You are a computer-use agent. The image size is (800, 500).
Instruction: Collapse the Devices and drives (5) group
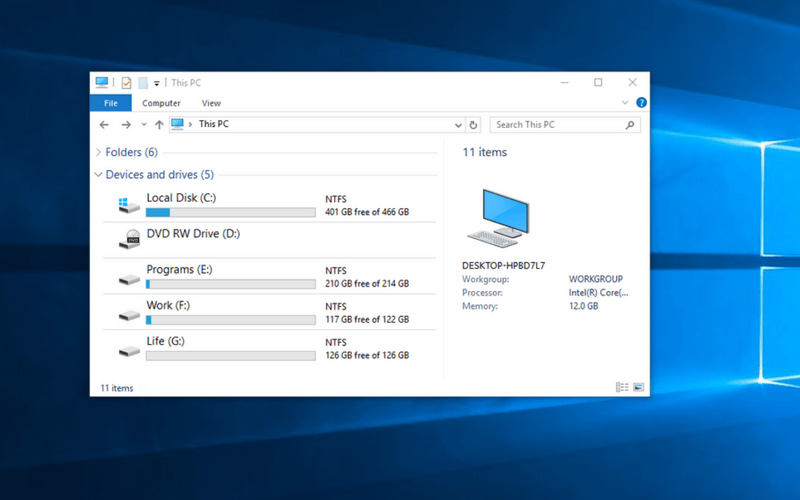98,174
